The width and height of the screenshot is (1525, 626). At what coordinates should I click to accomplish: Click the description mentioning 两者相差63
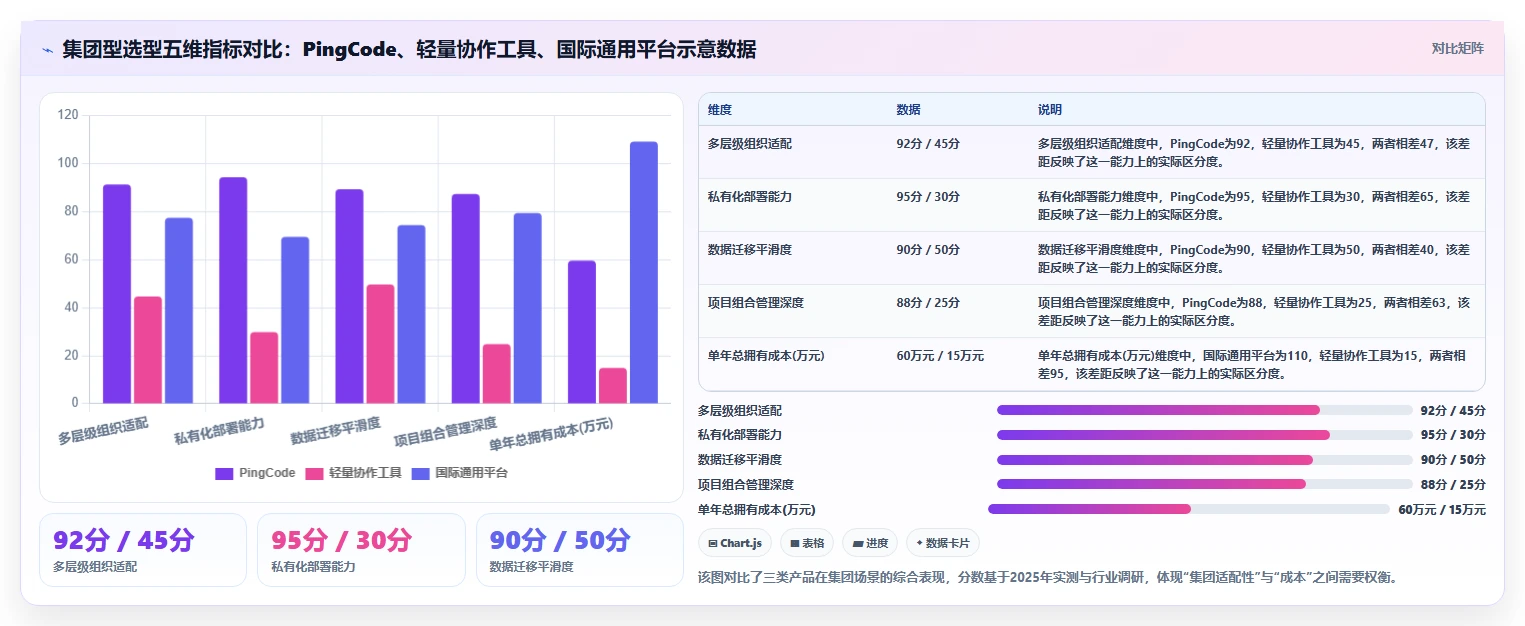pos(1254,311)
